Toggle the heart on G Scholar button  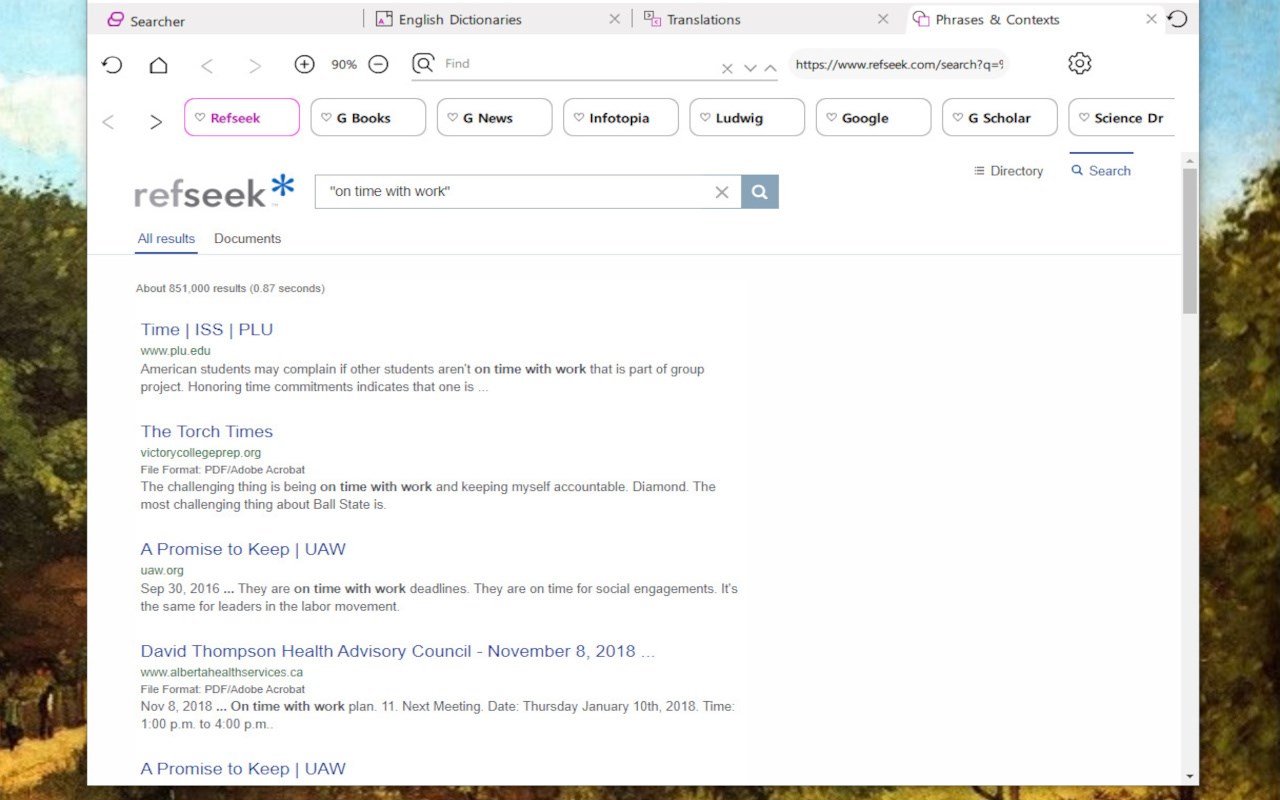click(958, 118)
